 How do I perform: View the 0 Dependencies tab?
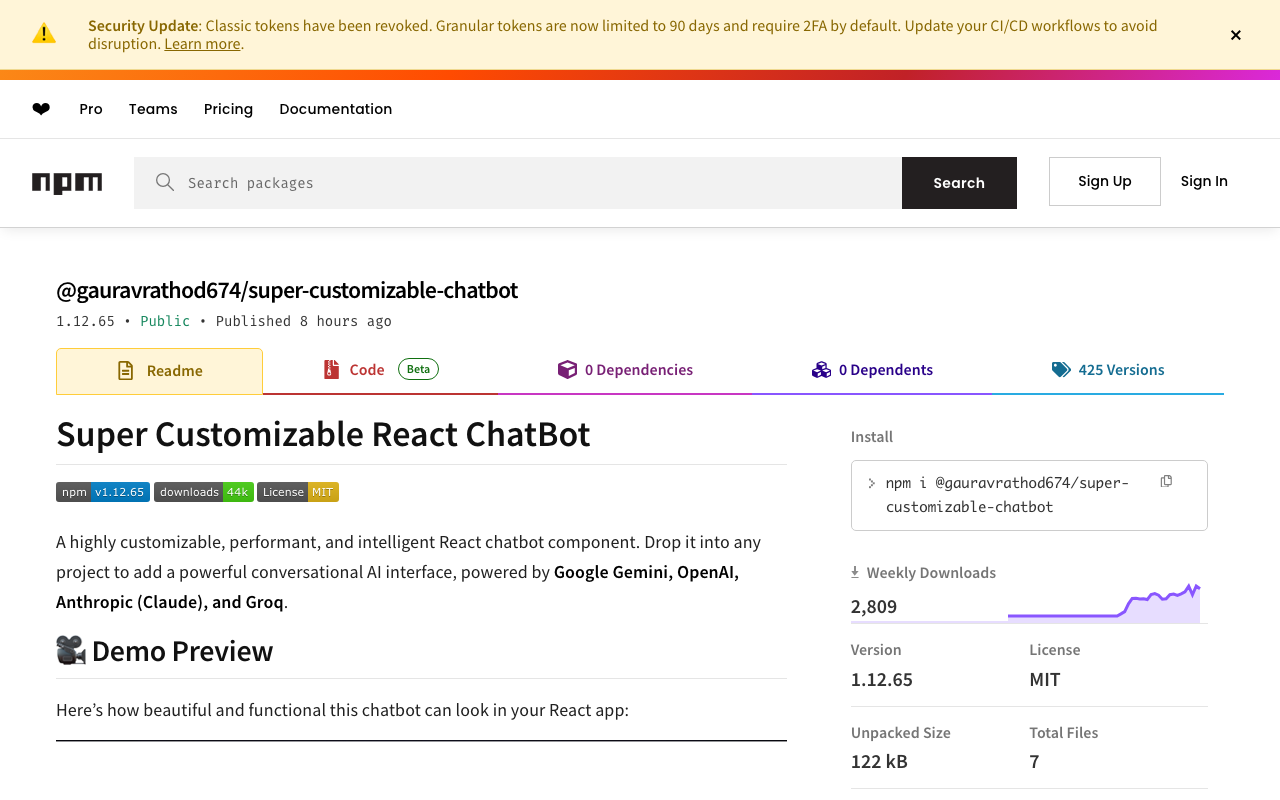pyautogui.click(x=625, y=370)
